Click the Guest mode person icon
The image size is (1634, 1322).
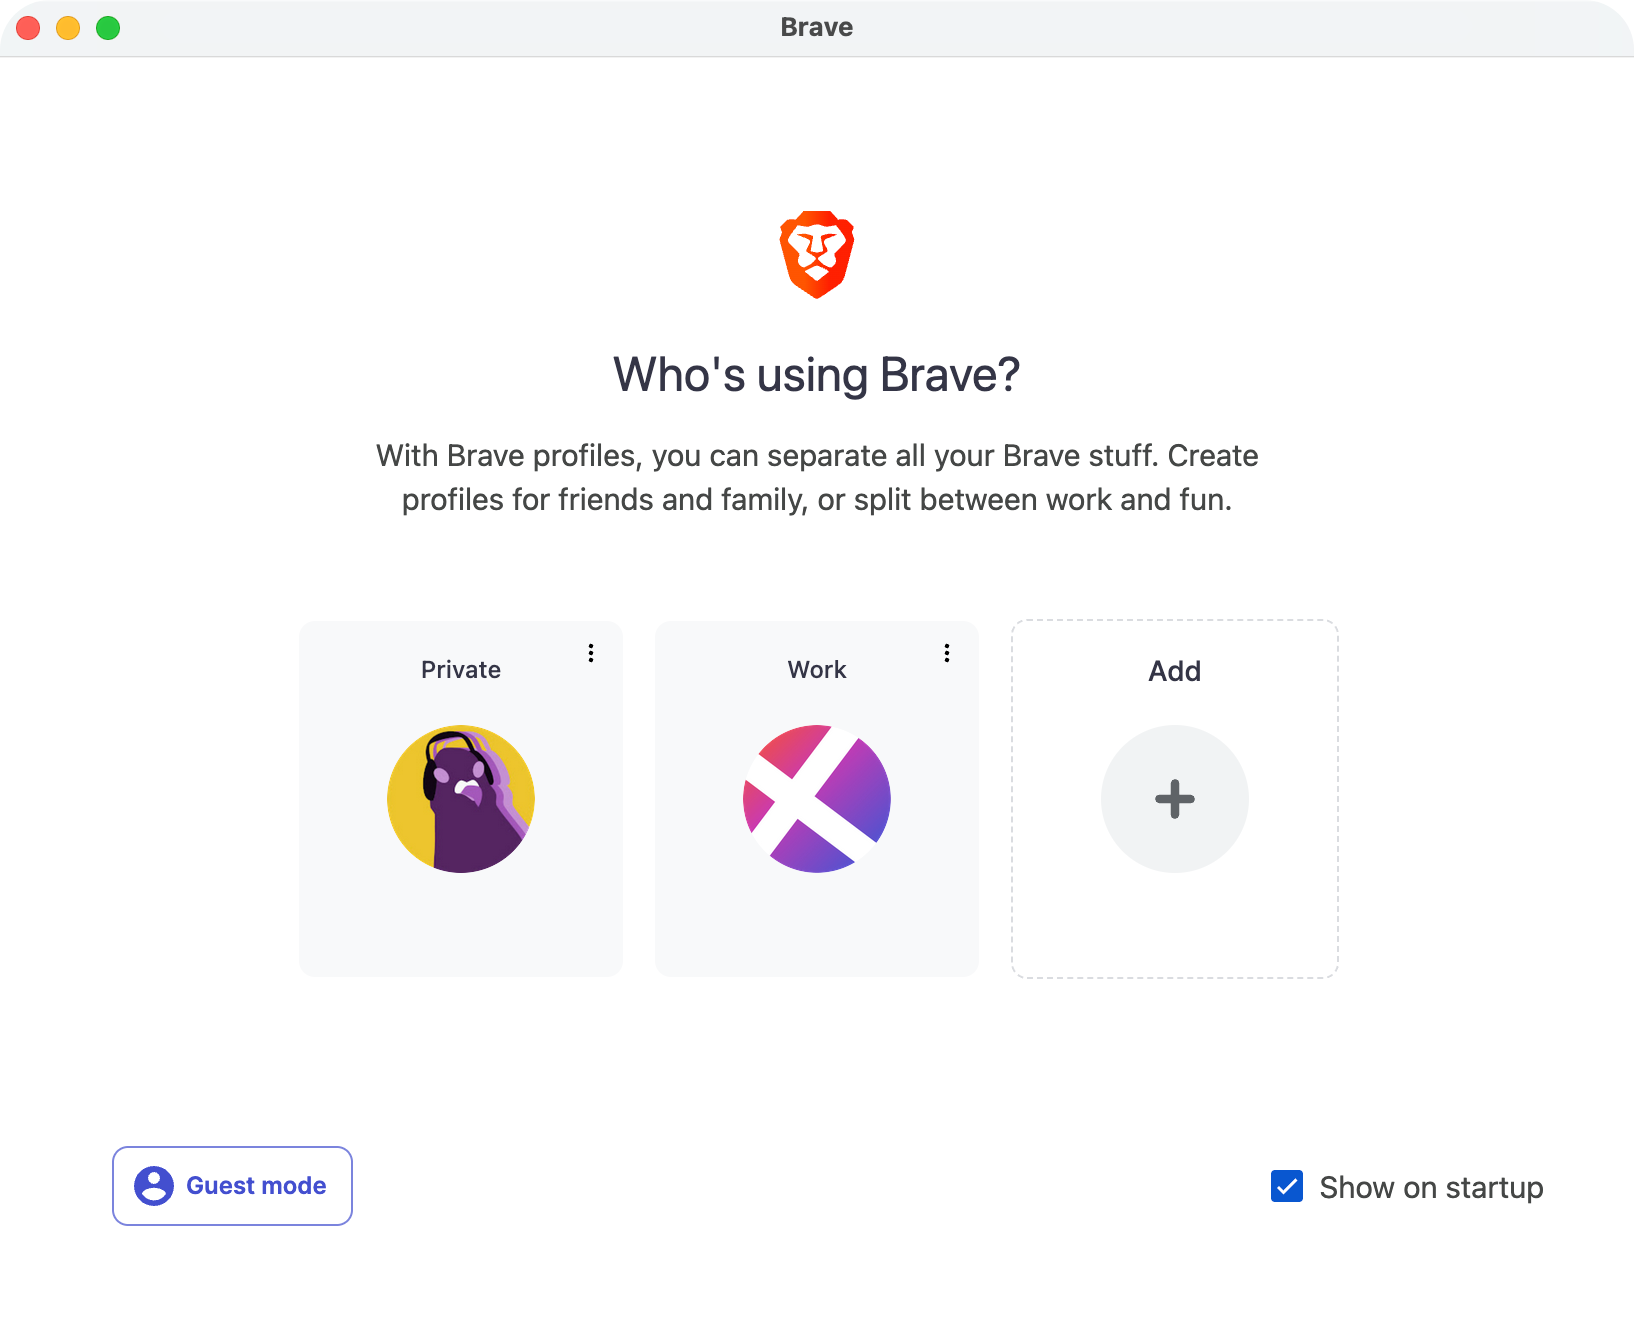[x=154, y=1186]
